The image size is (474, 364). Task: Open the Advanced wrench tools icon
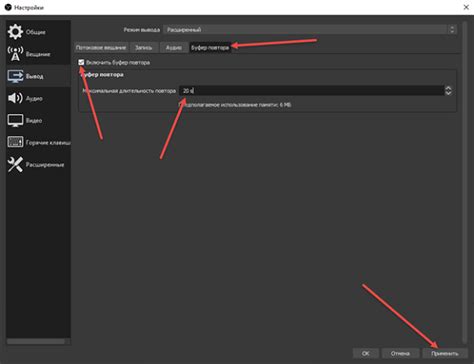click(15, 164)
